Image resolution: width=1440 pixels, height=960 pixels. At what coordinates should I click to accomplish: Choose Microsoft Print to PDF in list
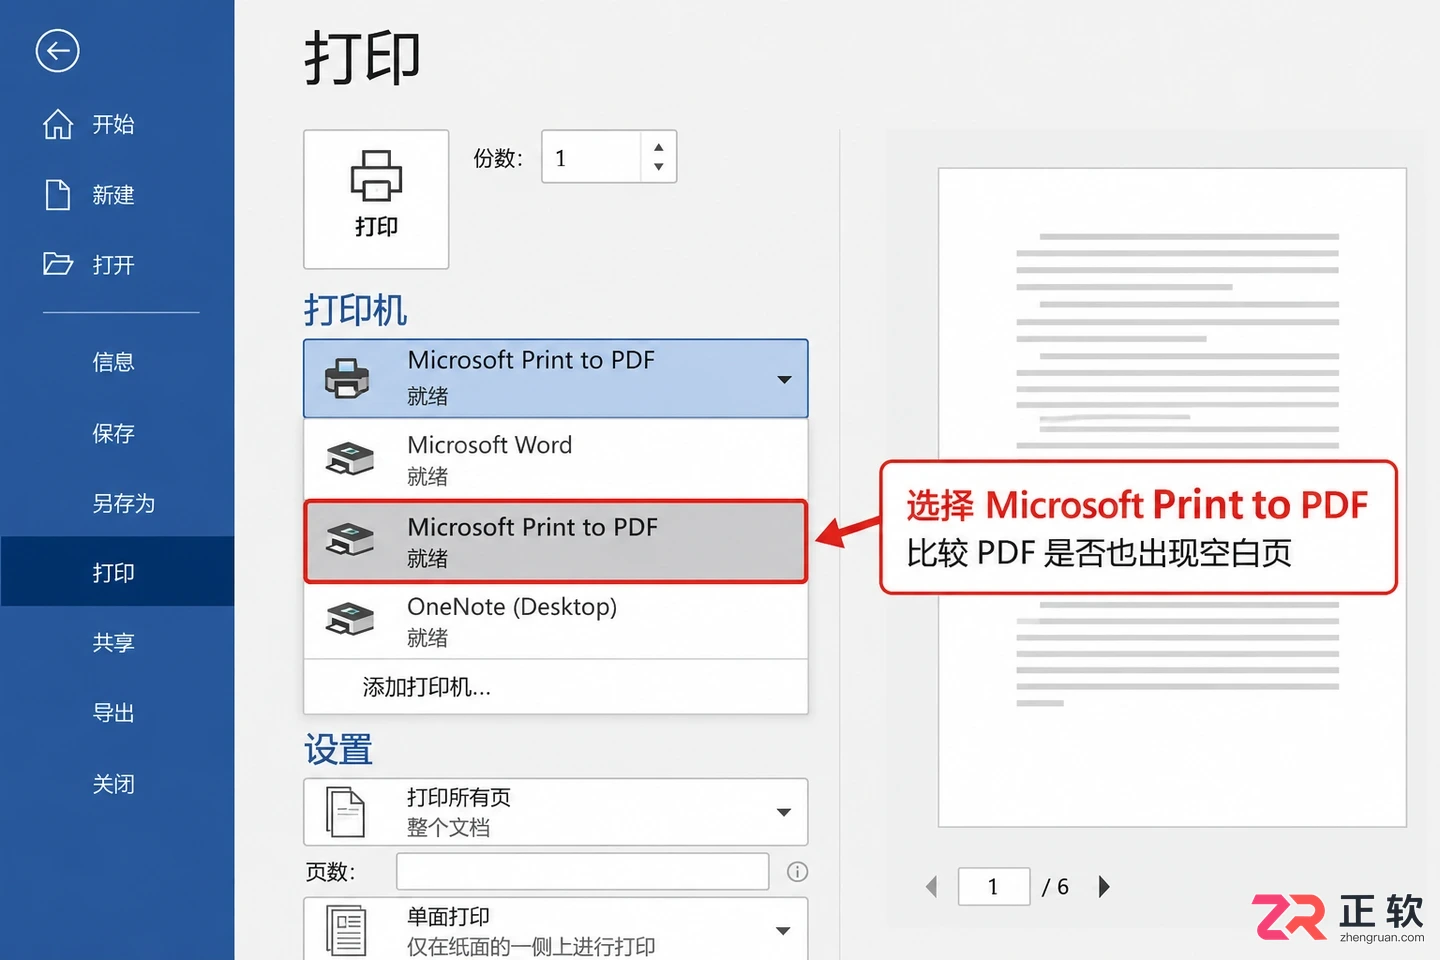point(555,541)
